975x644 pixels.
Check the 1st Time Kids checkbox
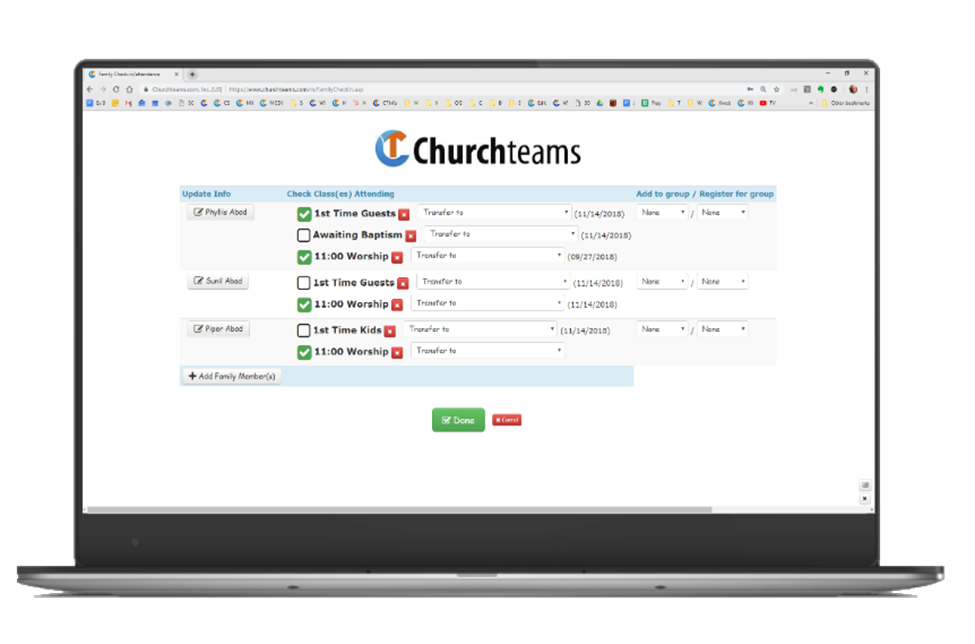click(x=303, y=331)
